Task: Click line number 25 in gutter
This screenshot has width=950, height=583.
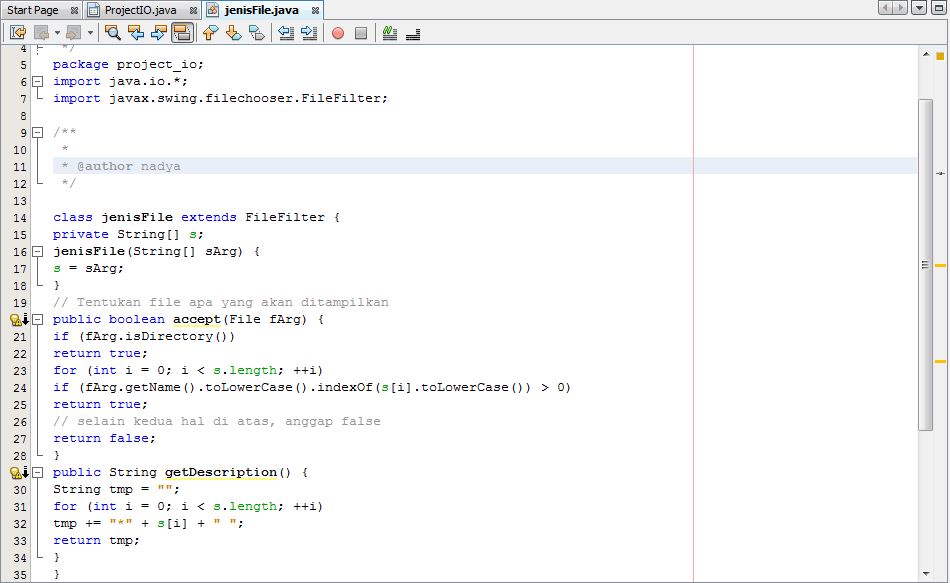Action: [20, 404]
